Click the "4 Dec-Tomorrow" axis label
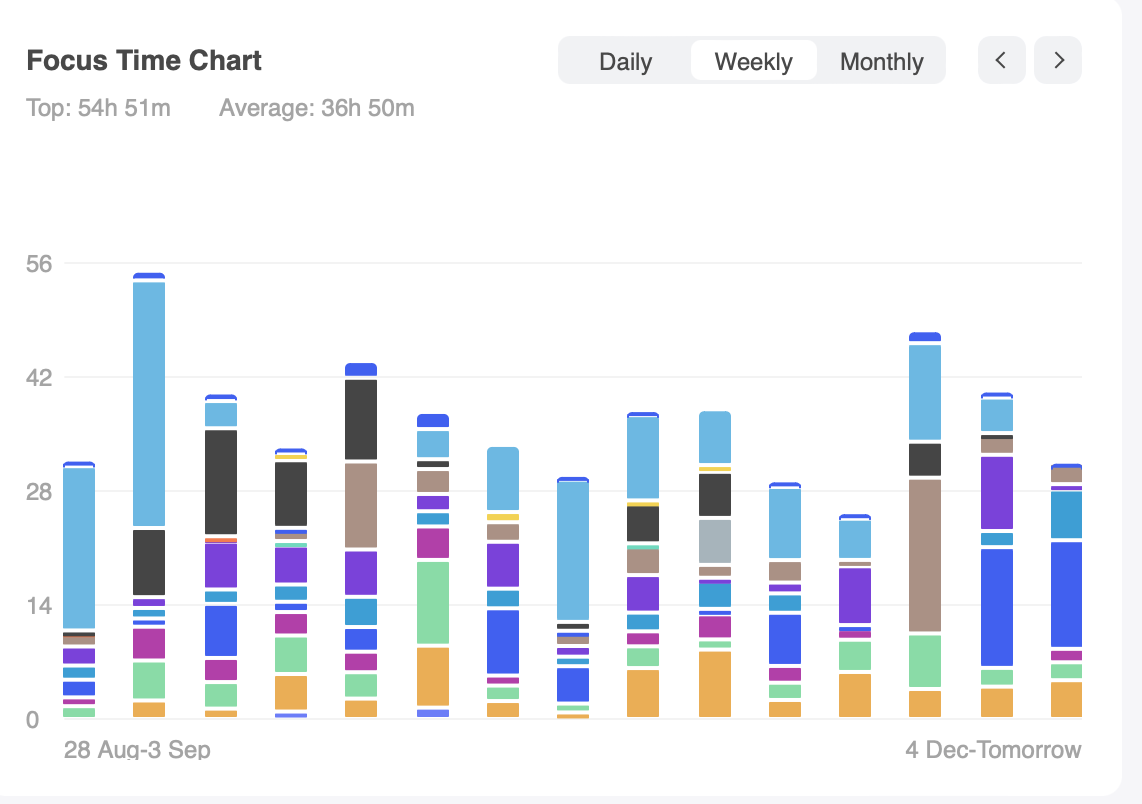This screenshot has width=1142, height=804. click(x=993, y=749)
